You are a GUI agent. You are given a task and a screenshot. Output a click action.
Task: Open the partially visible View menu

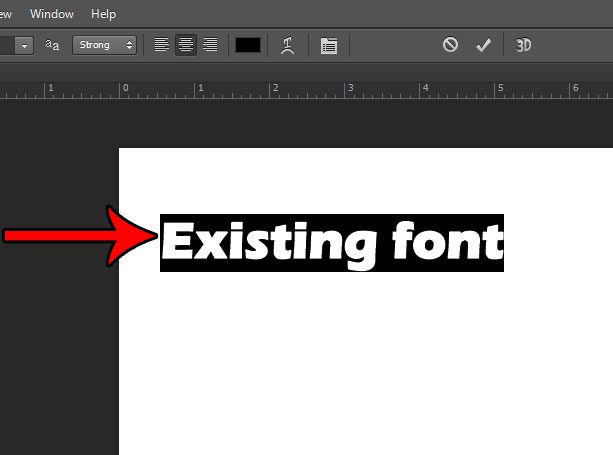click(x=6, y=14)
